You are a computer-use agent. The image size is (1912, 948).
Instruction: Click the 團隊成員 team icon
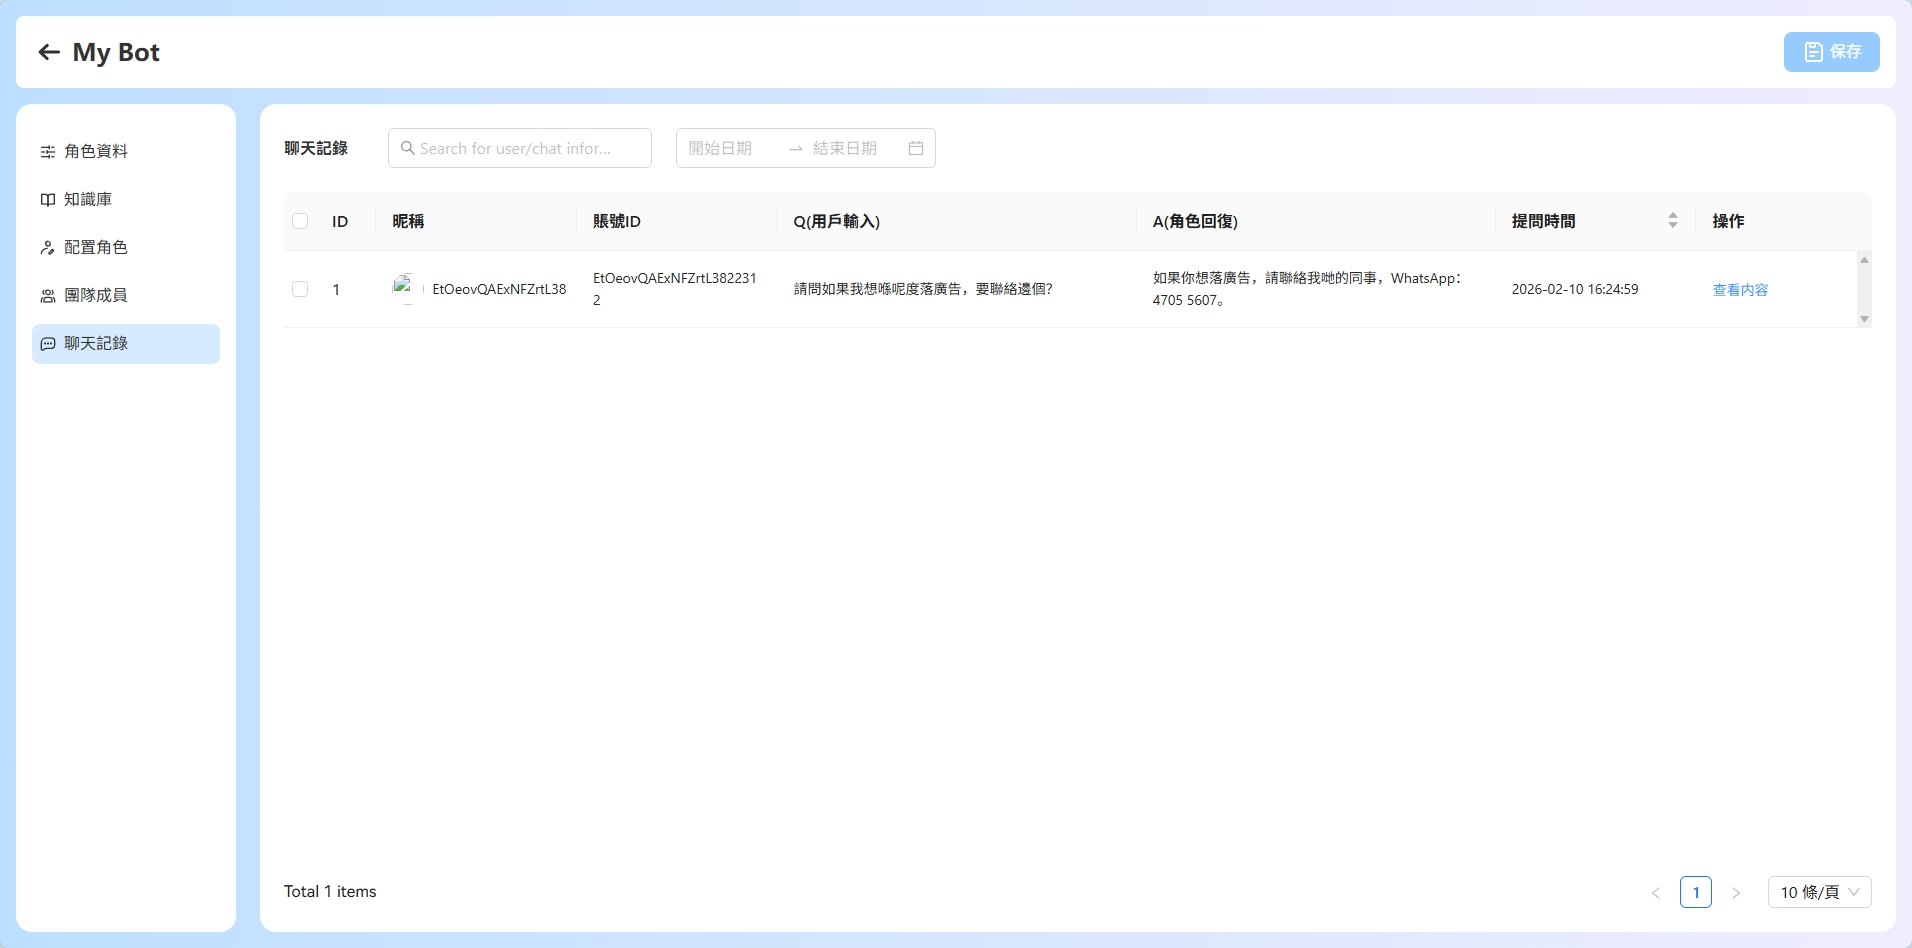(47, 296)
